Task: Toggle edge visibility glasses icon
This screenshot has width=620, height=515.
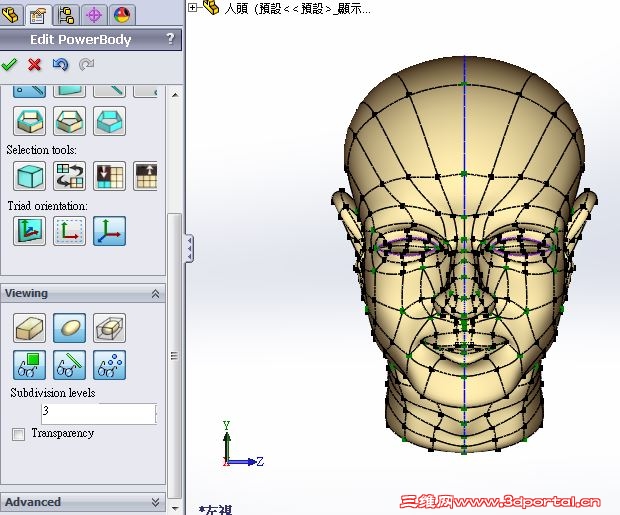Action: pos(69,365)
